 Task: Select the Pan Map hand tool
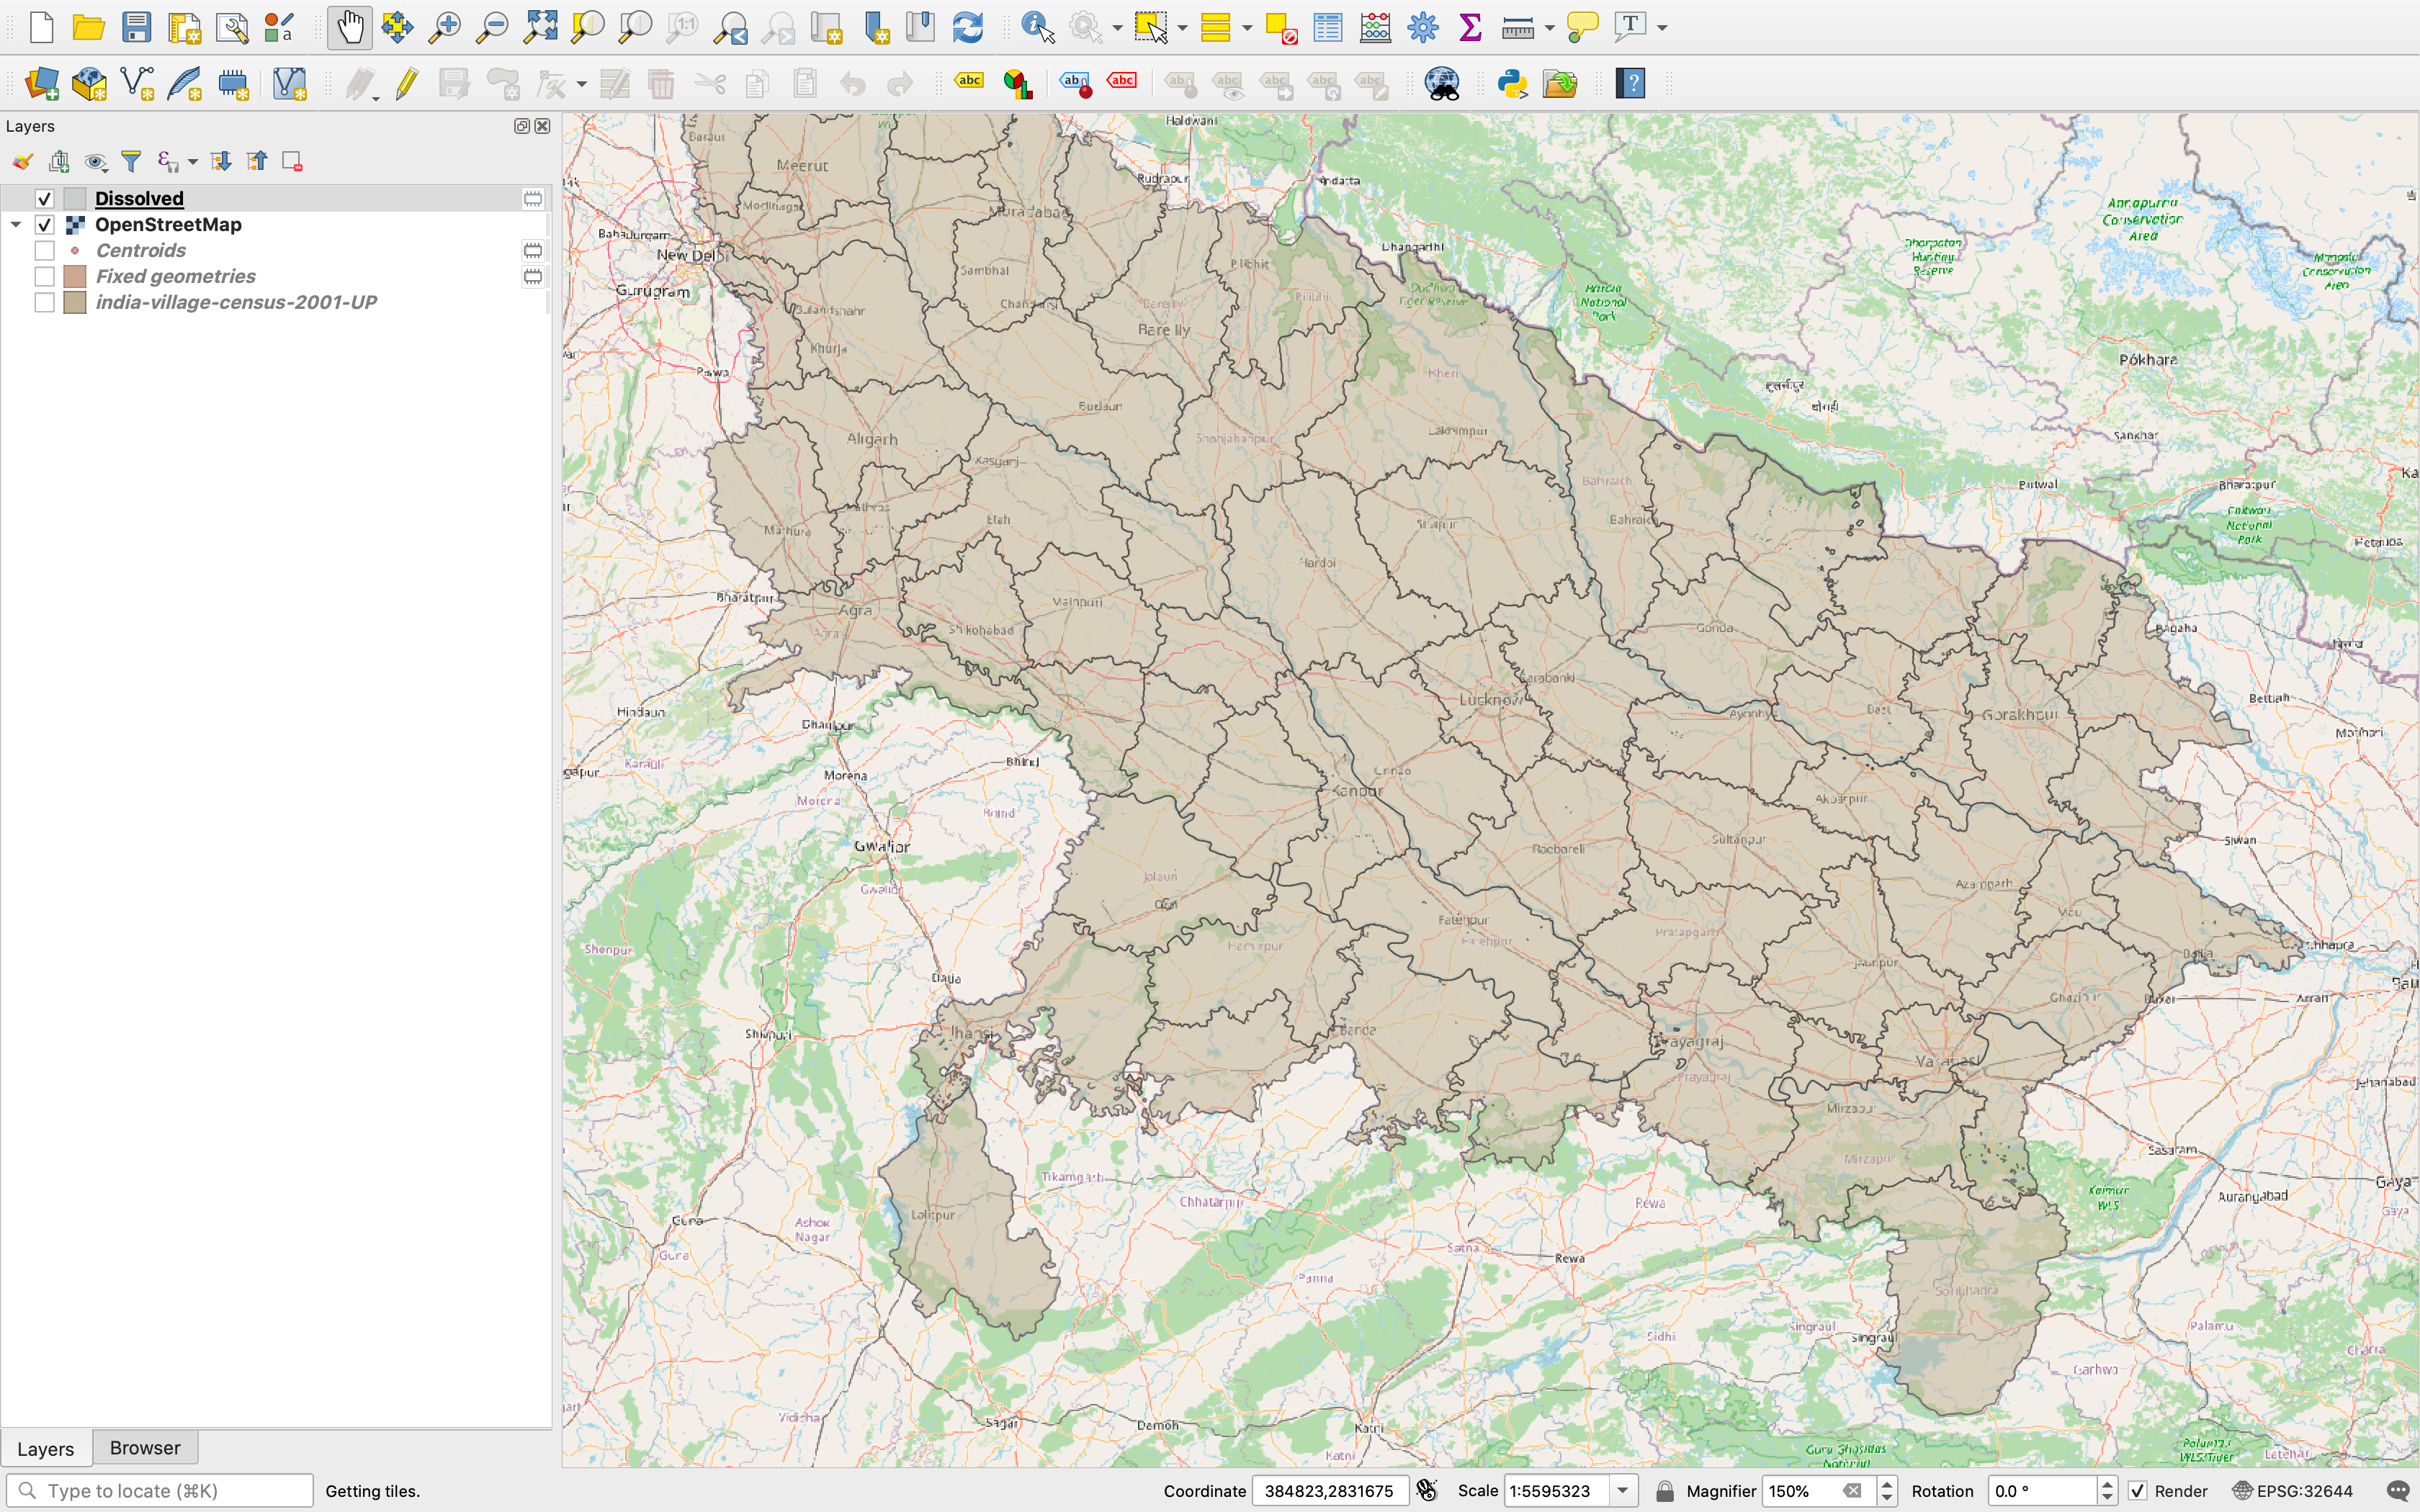point(349,27)
